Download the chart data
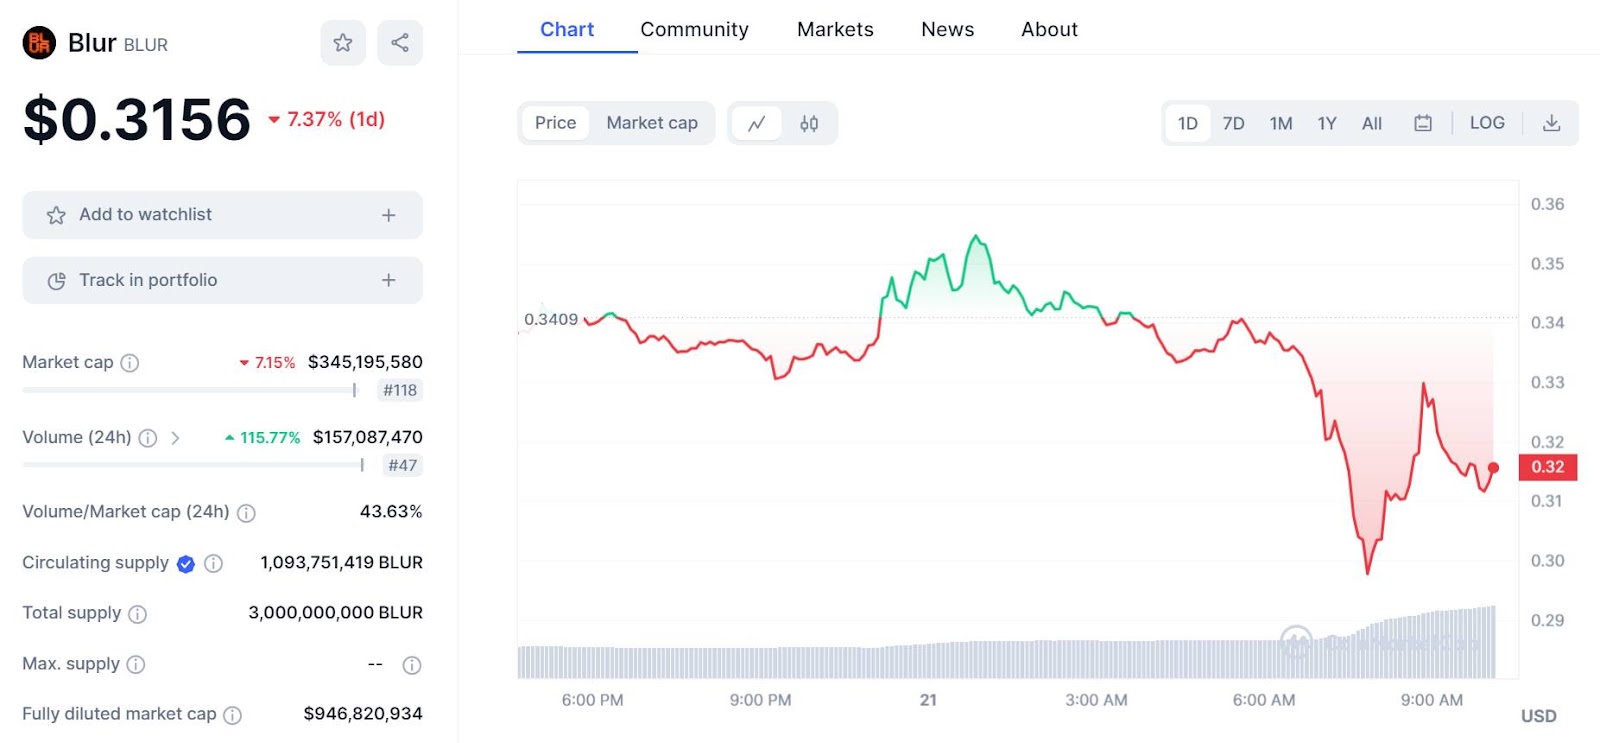This screenshot has width=1600, height=743. click(x=1551, y=123)
